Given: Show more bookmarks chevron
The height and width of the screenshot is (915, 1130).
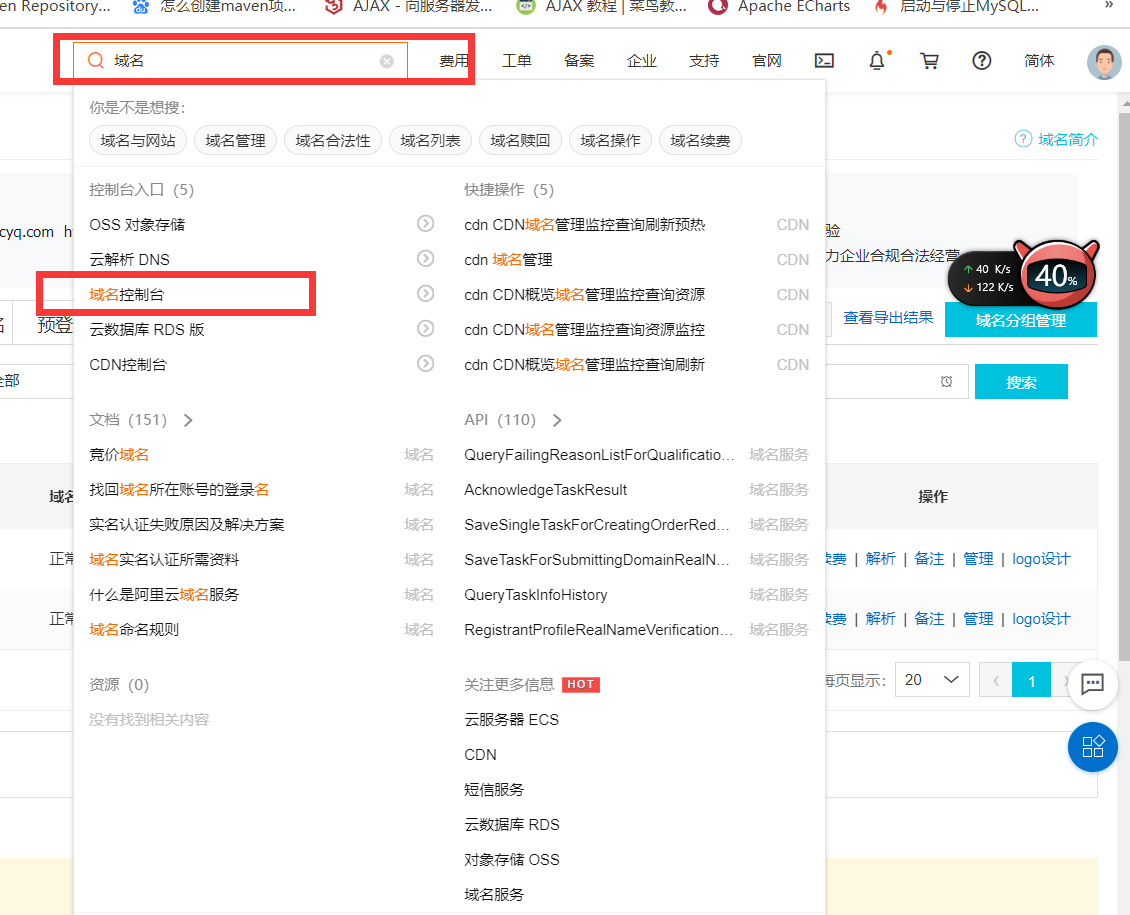Looking at the screenshot, I should point(1108,6).
